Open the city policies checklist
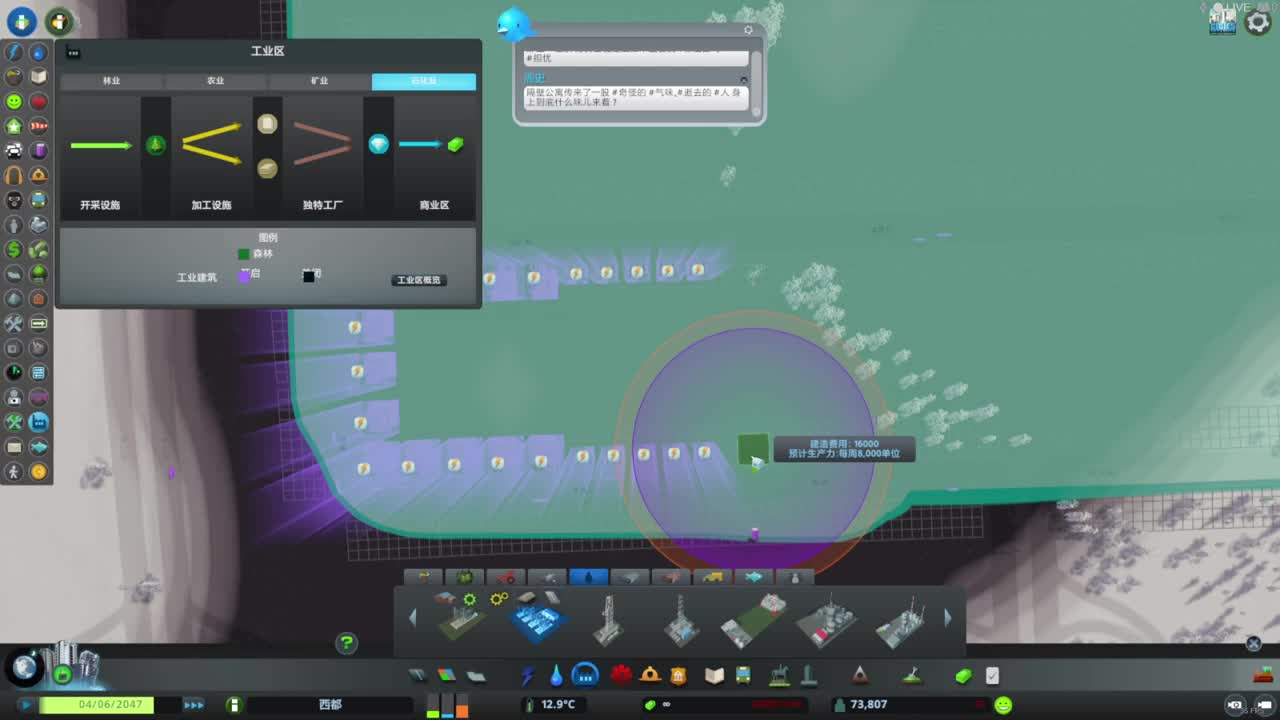This screenshot has height=720, width=1280. coord(992,676)
